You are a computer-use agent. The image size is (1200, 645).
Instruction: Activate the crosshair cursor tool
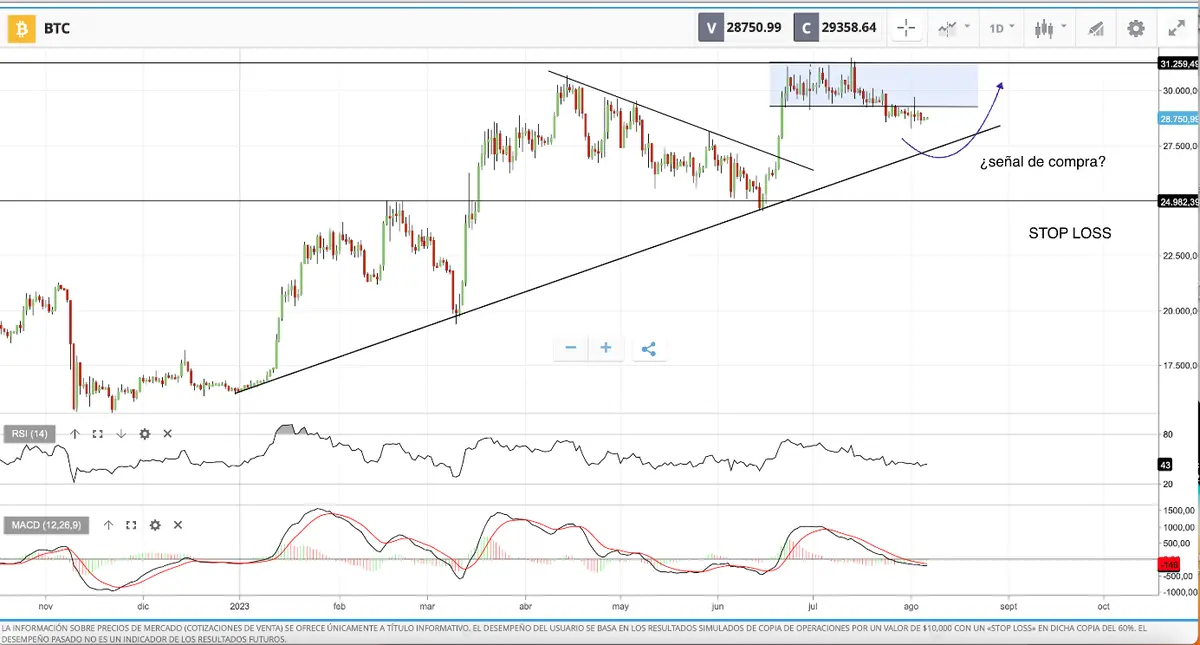click(x=907, y=28)
